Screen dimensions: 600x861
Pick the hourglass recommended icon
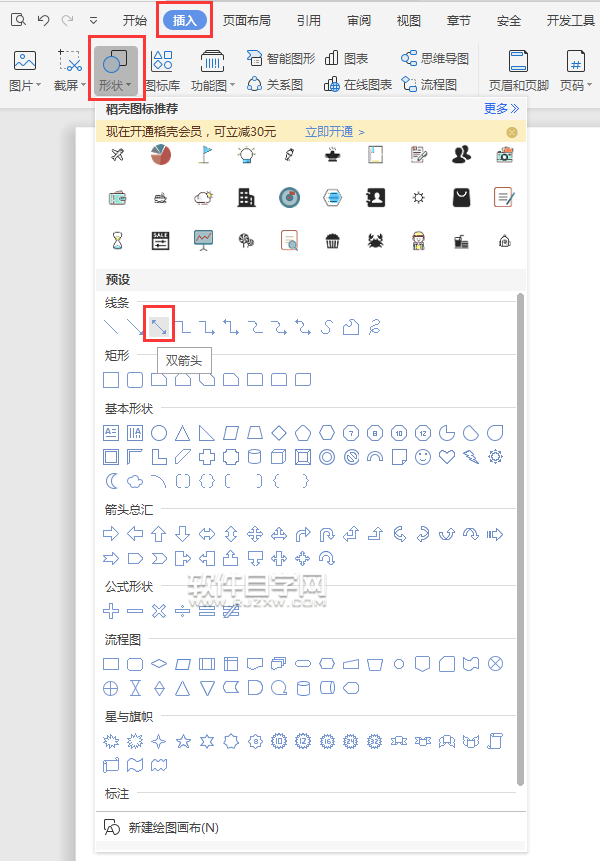coord(117,241)
